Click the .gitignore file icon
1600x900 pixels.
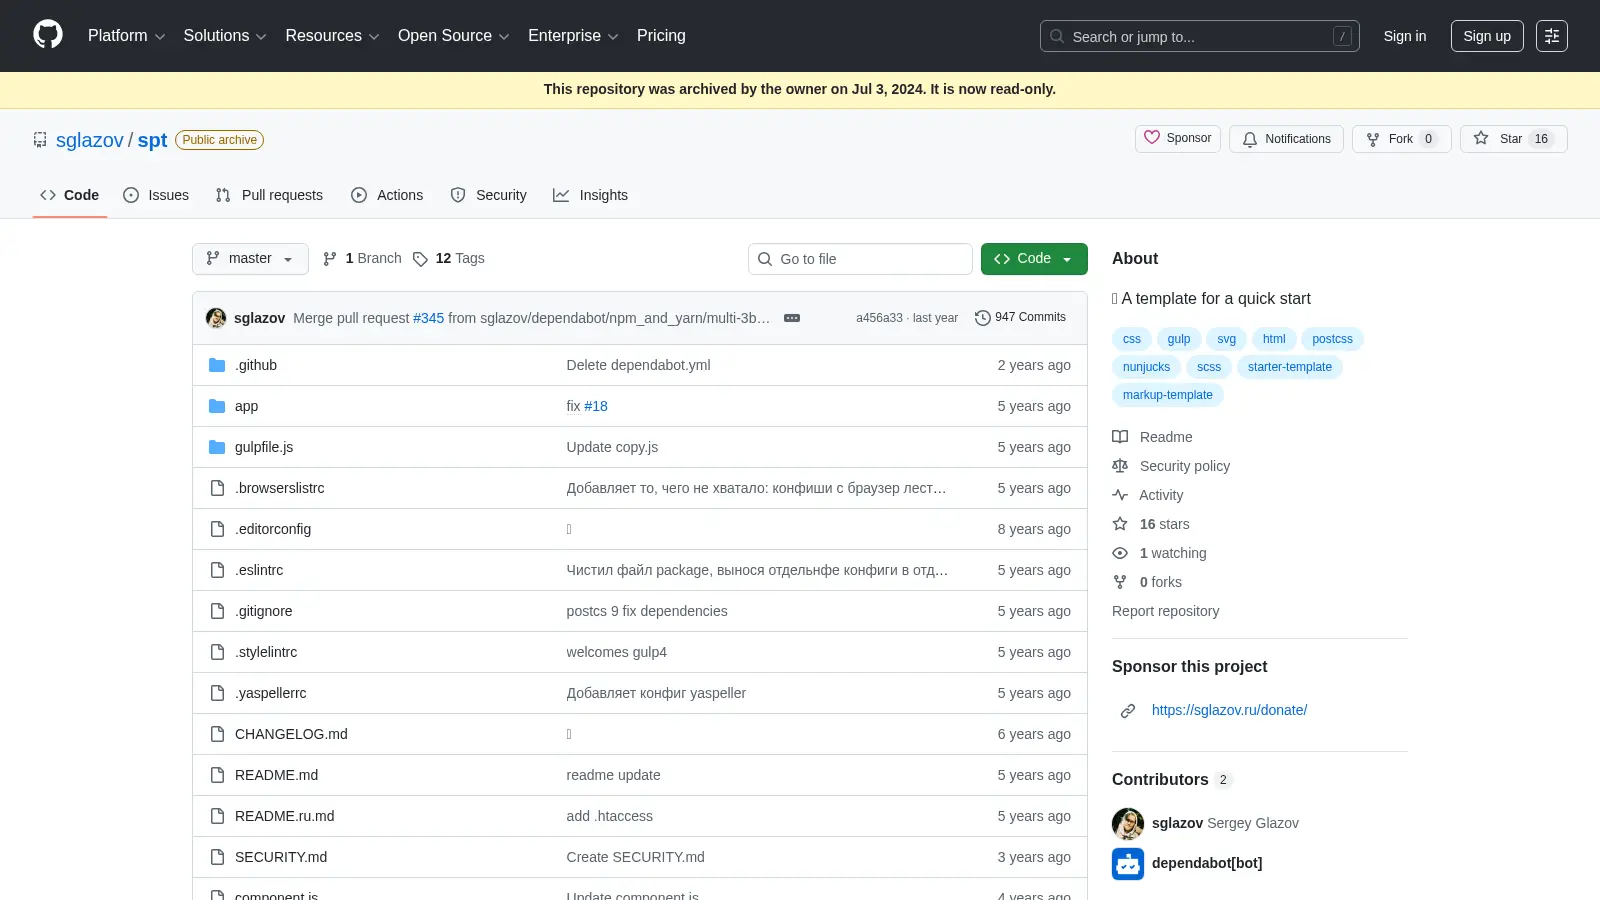(217, 611)
